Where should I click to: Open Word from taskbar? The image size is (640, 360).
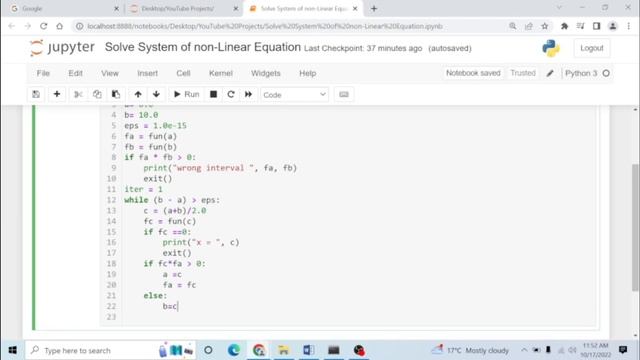click(309, 350)
